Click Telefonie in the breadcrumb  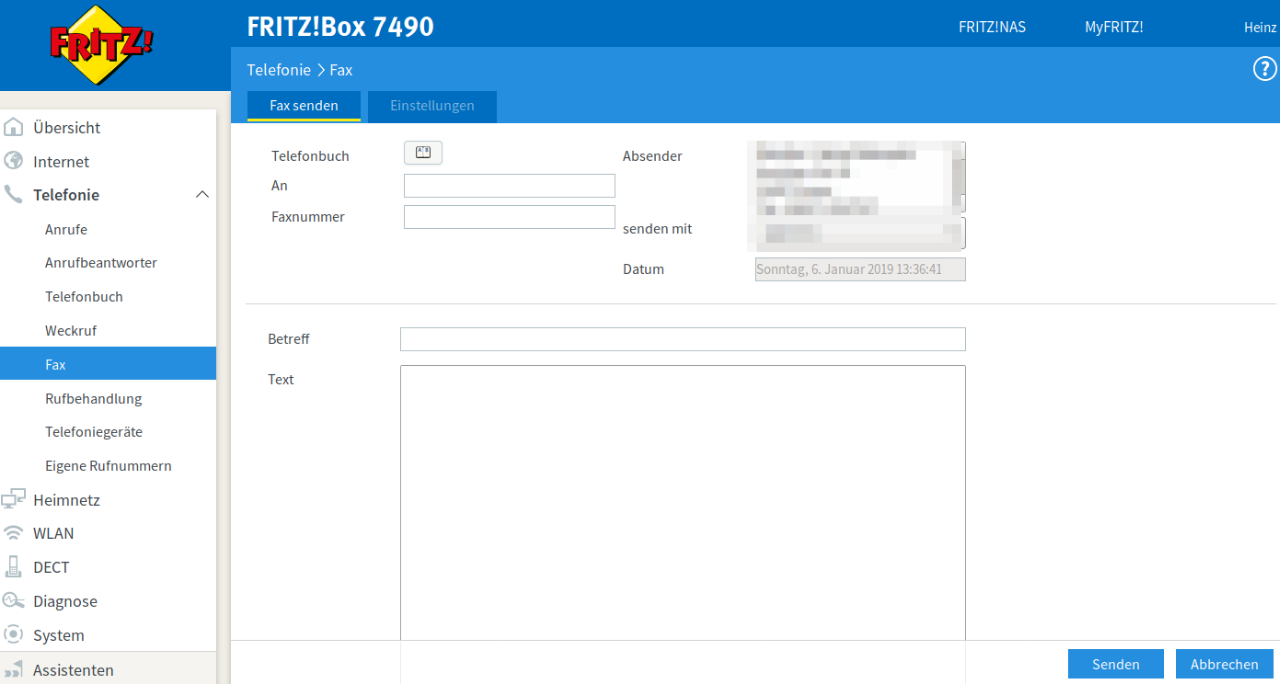279,70
